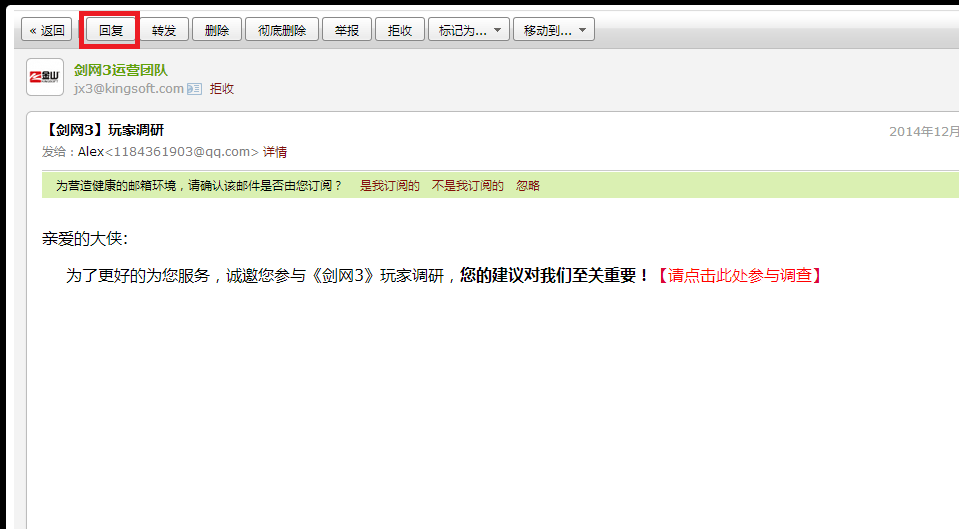
Task: Click the contact card icon beside sender email
Action: (x=194, y=89)
